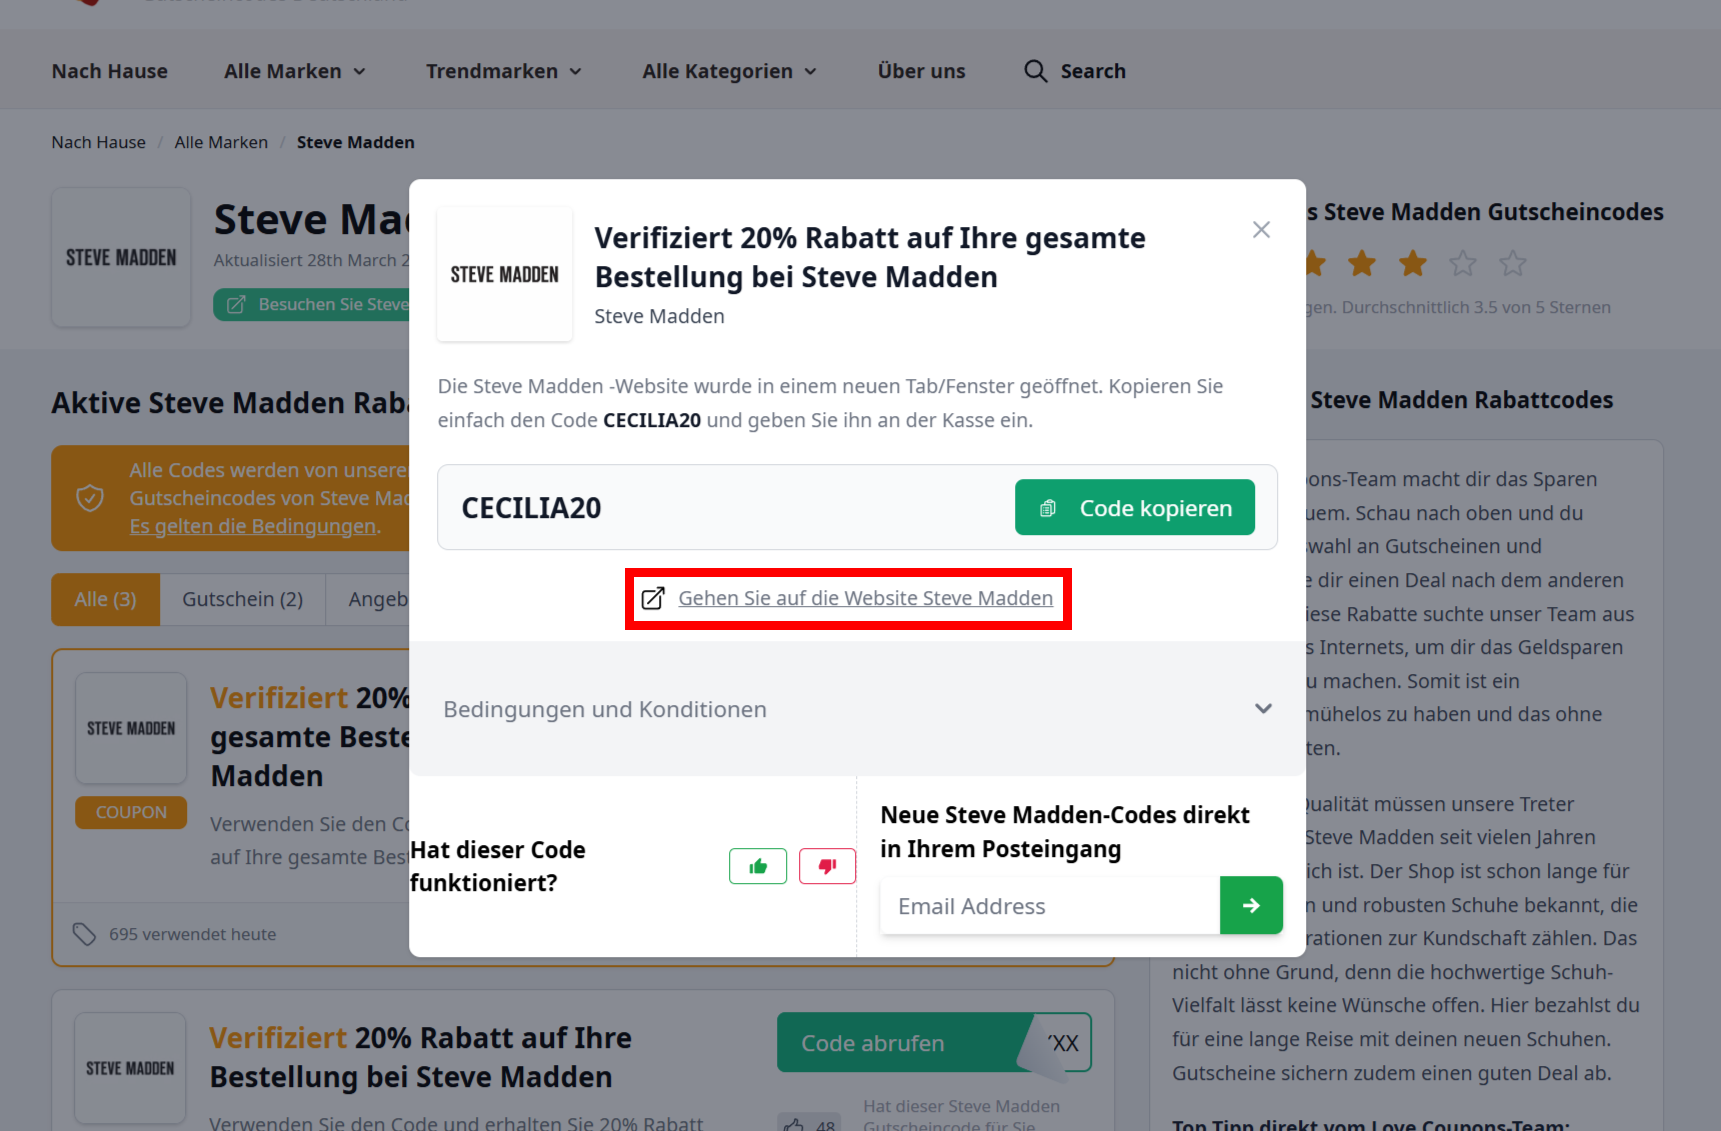Click Steve Madden breadcrumb text
The width and height of the screenshot is (1721, 1131).
tap(355, 142)
